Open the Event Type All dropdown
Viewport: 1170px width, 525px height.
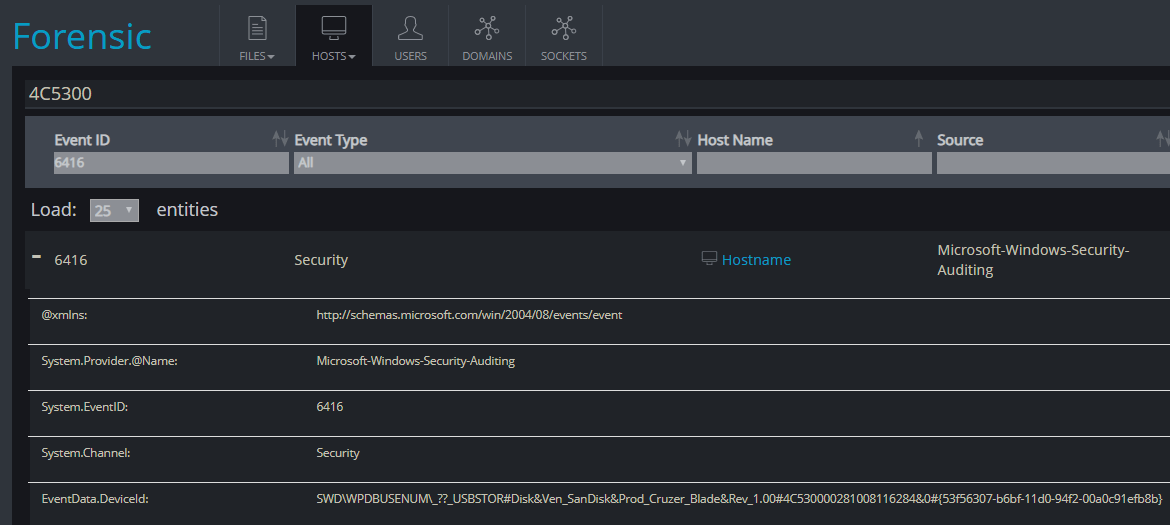(492, 163)
